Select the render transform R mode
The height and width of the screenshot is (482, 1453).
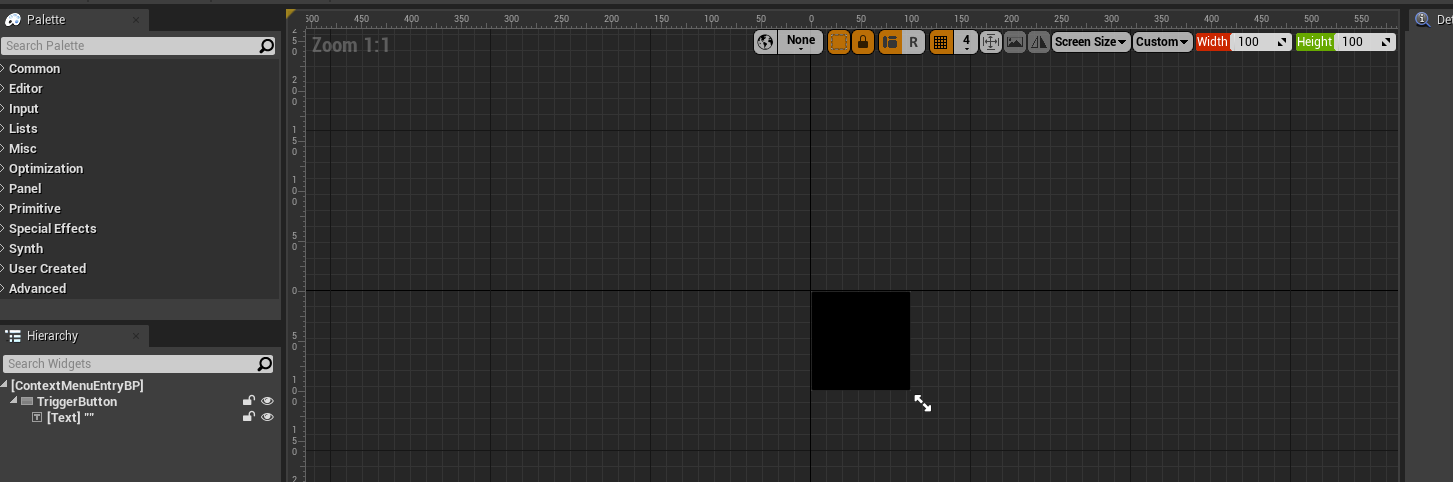pyautogui.click(x=913, y=42)
